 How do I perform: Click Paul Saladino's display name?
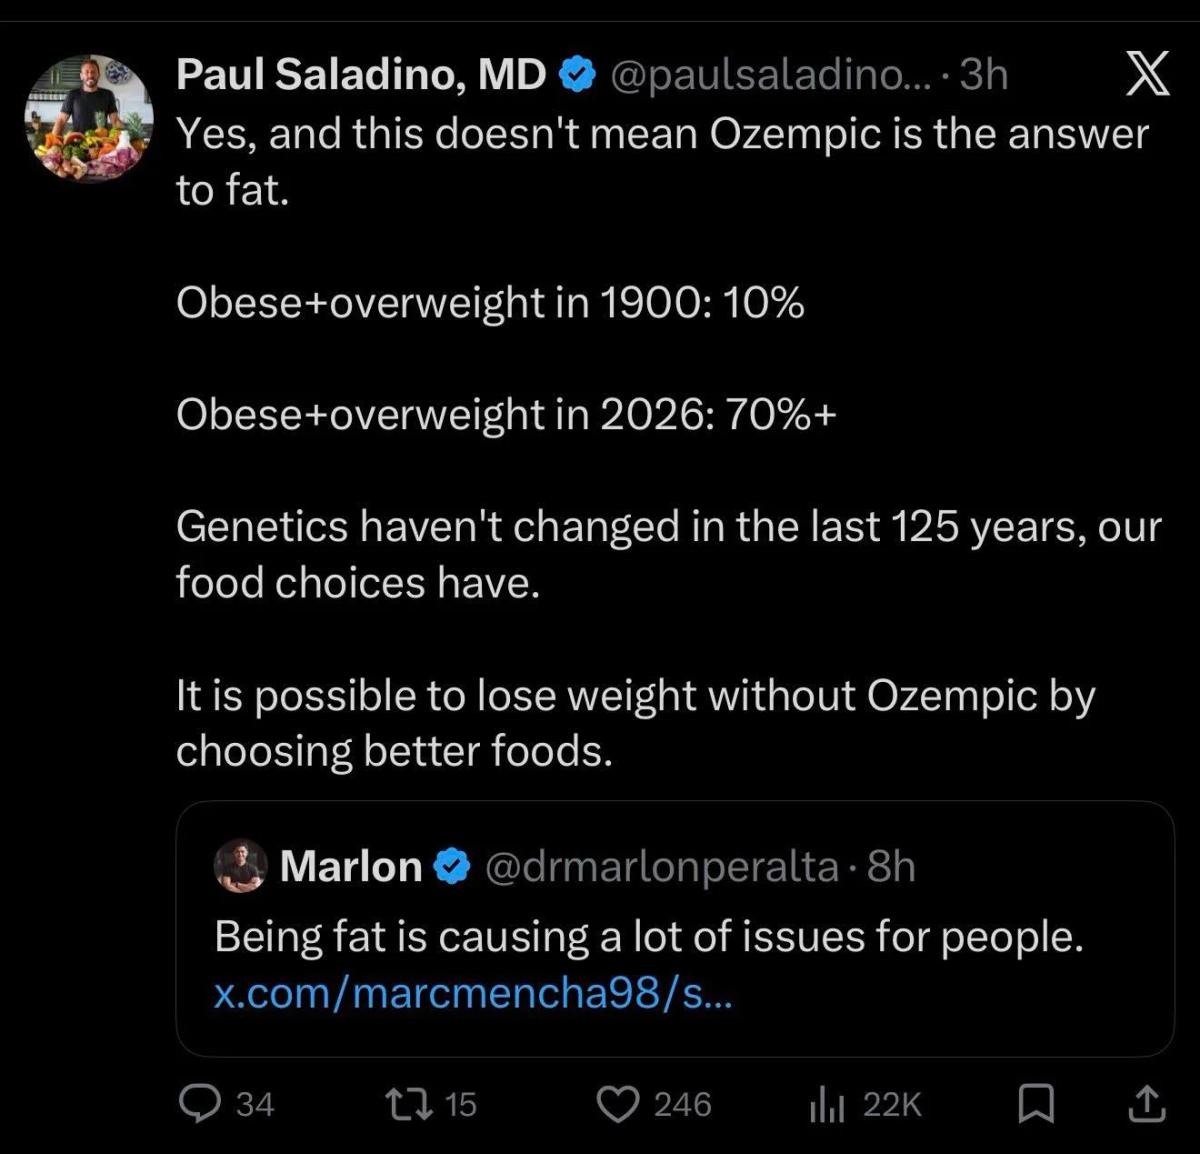point(360,72)
